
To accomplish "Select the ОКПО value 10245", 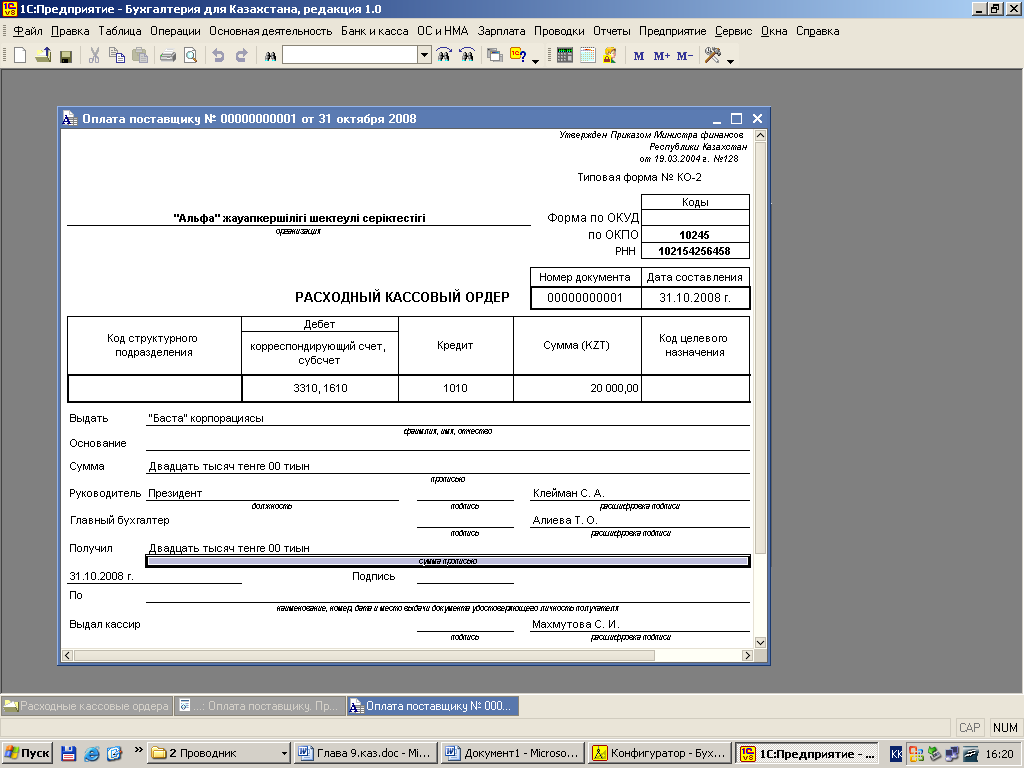I will (695, 234).
